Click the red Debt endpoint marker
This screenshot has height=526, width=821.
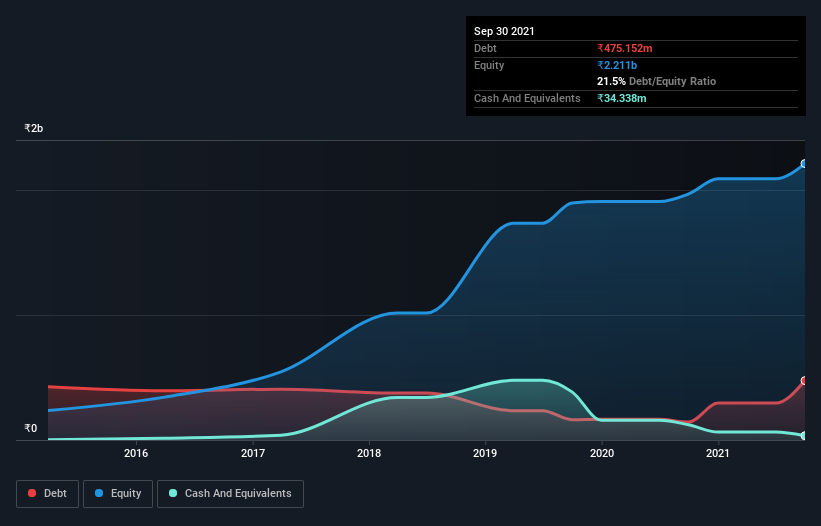(804, 380)
